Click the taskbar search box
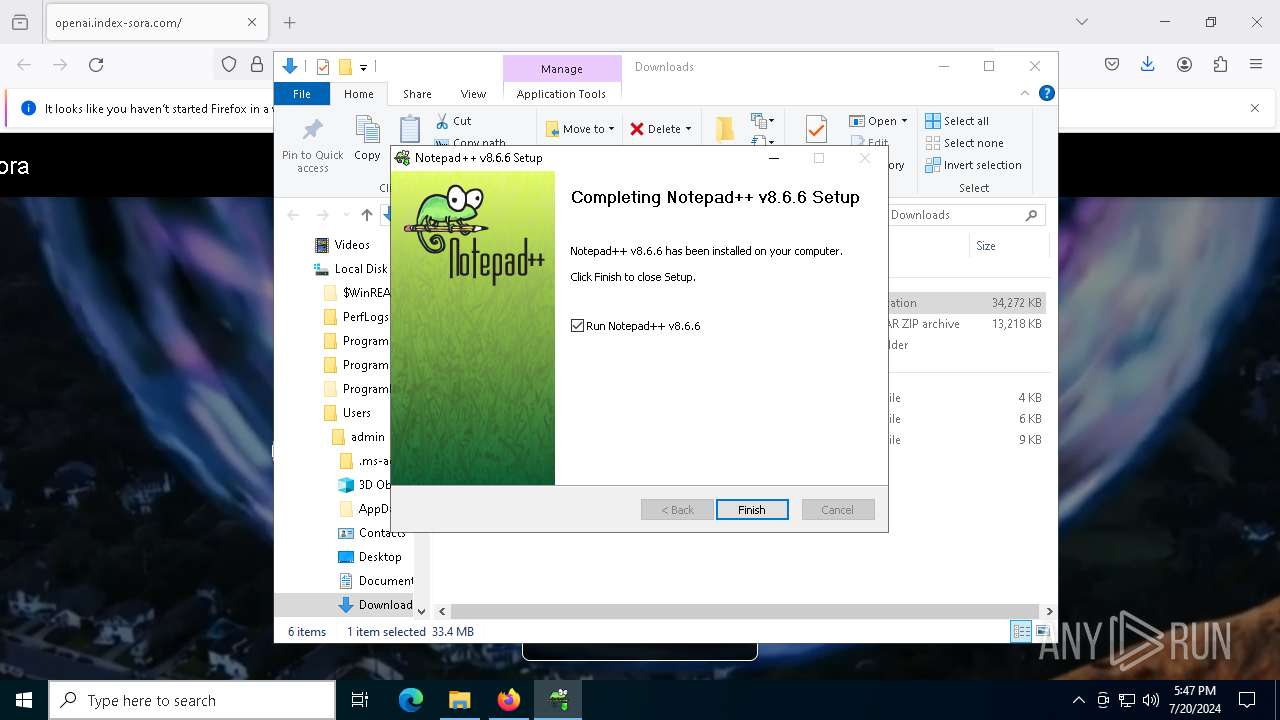The width and height of the screenshot is (1280, 720). [x=192, y=700]
